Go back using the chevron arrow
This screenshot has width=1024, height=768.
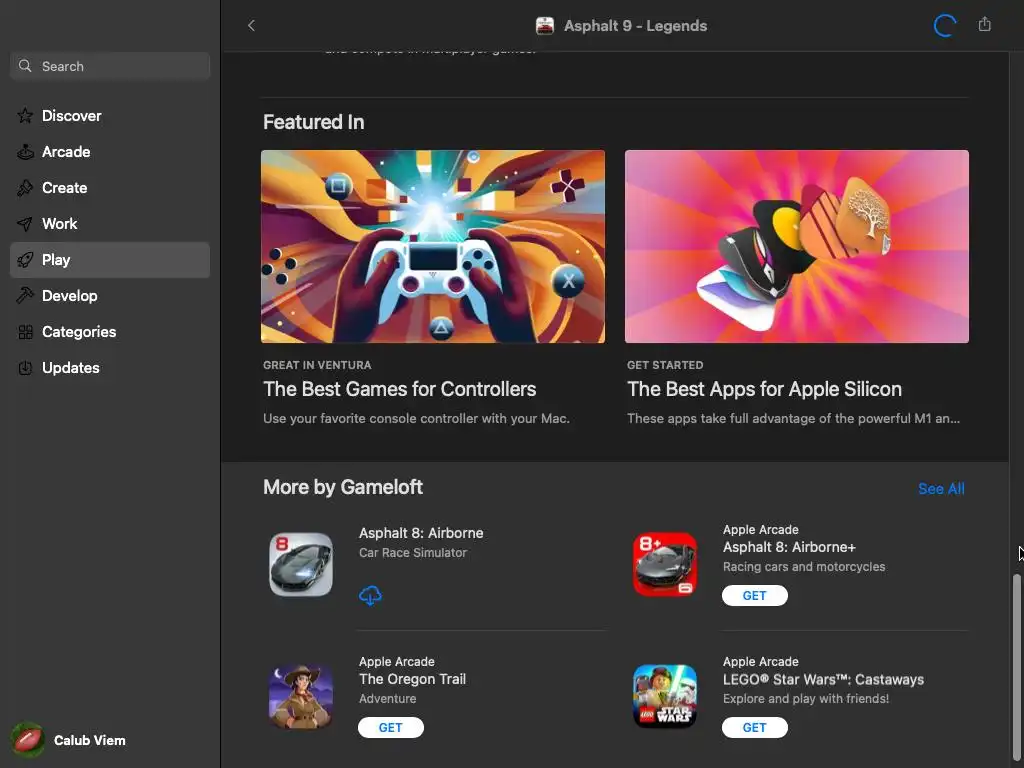[251, 25]
